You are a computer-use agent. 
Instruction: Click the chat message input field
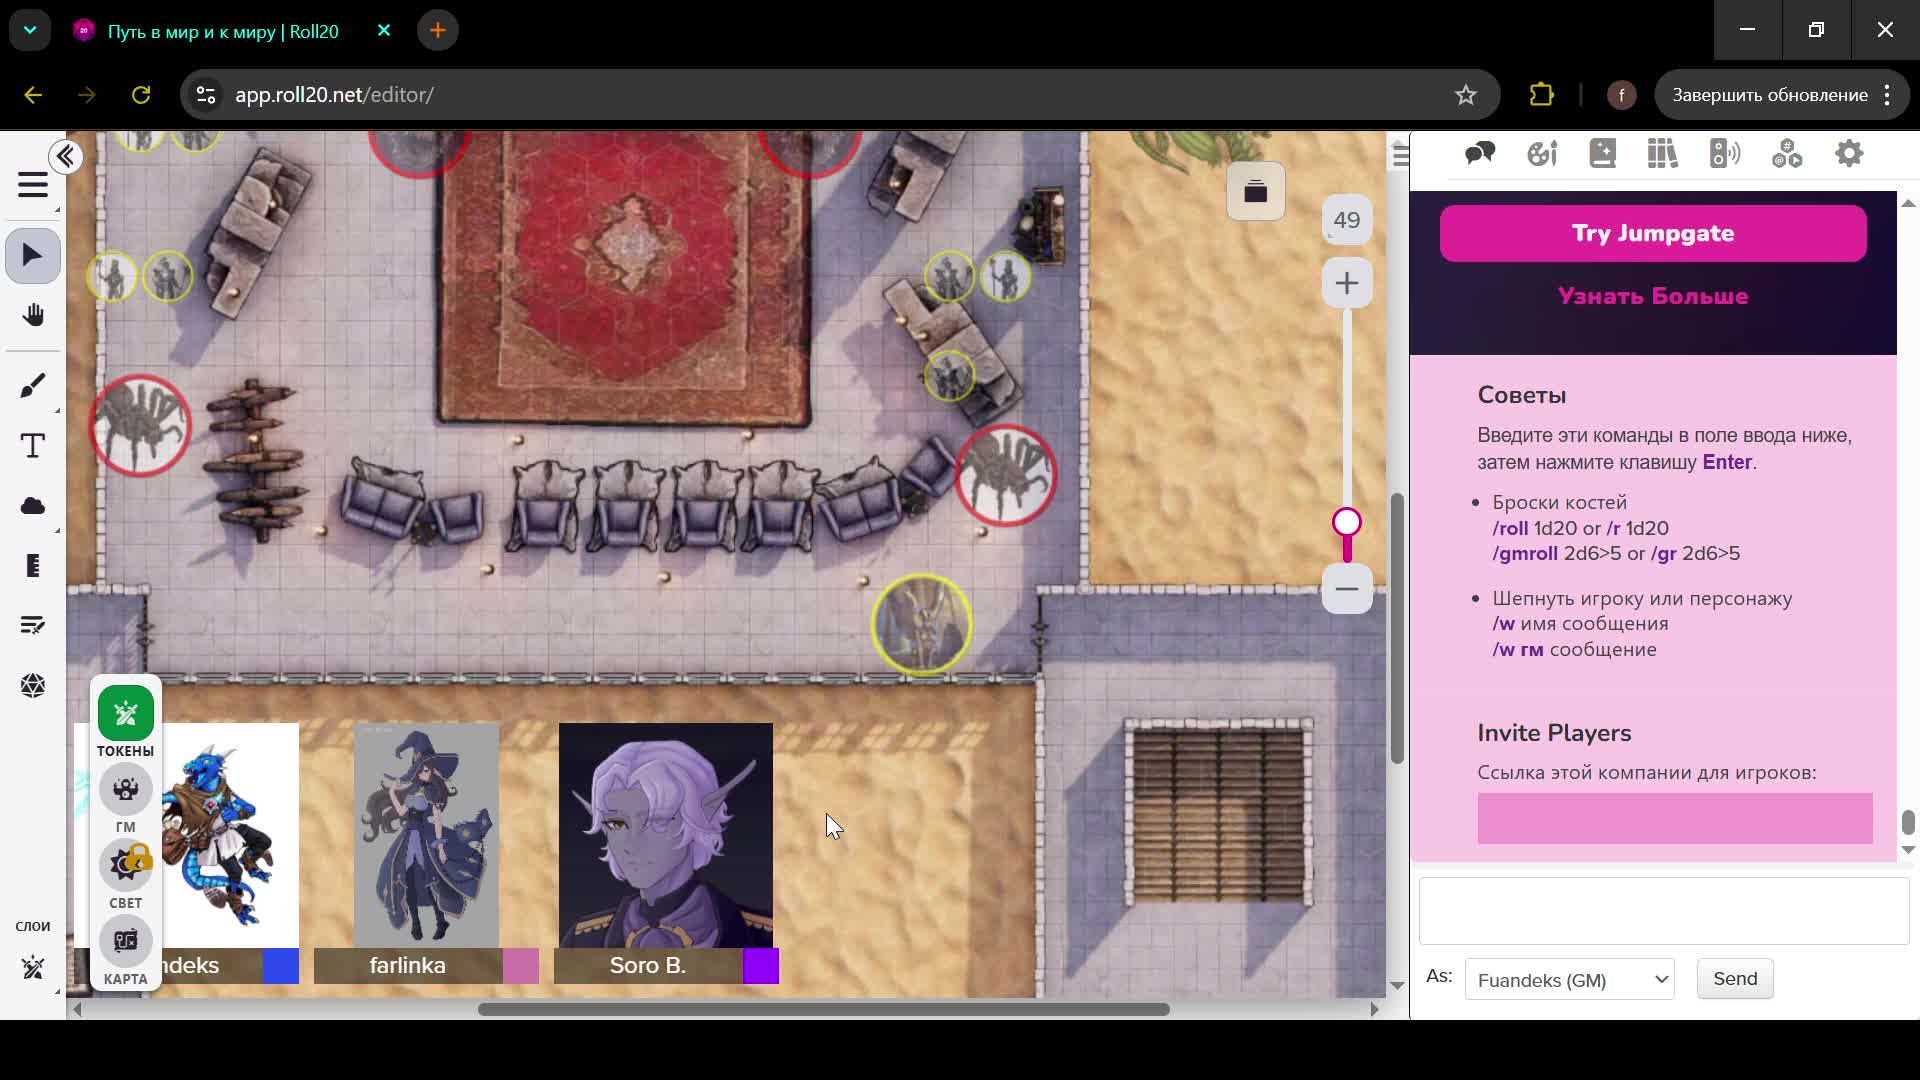click(1663, 911)
